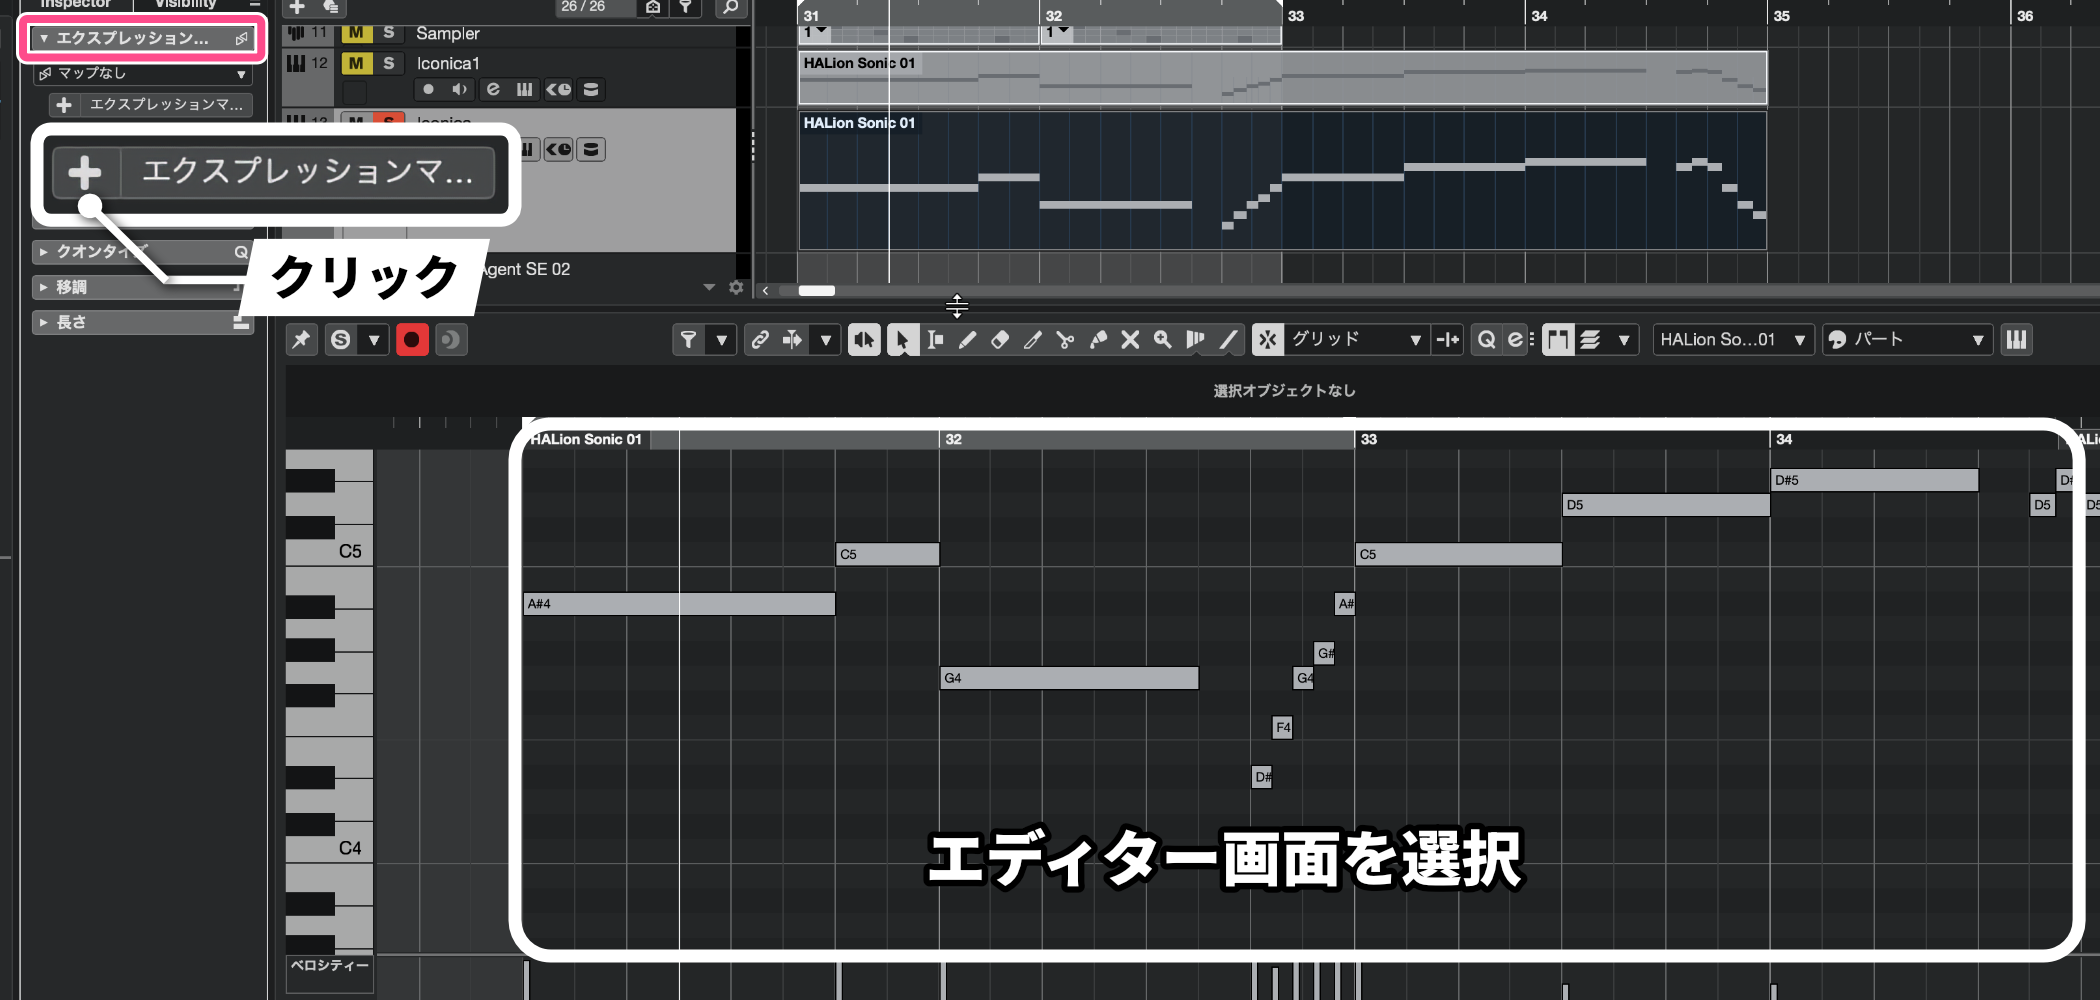
Task: Switch to the Visibility tab
Action: pos(185,4)
